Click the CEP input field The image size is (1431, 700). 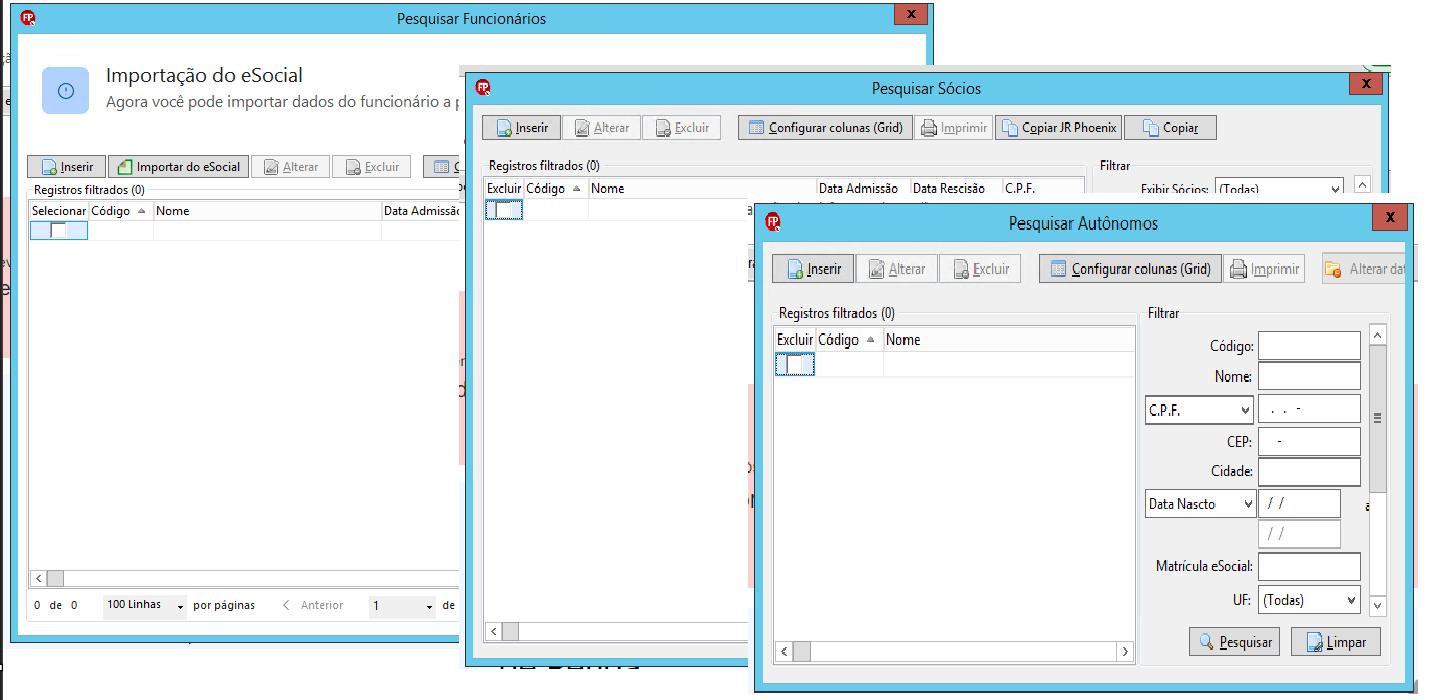[x=1309, y=441]
